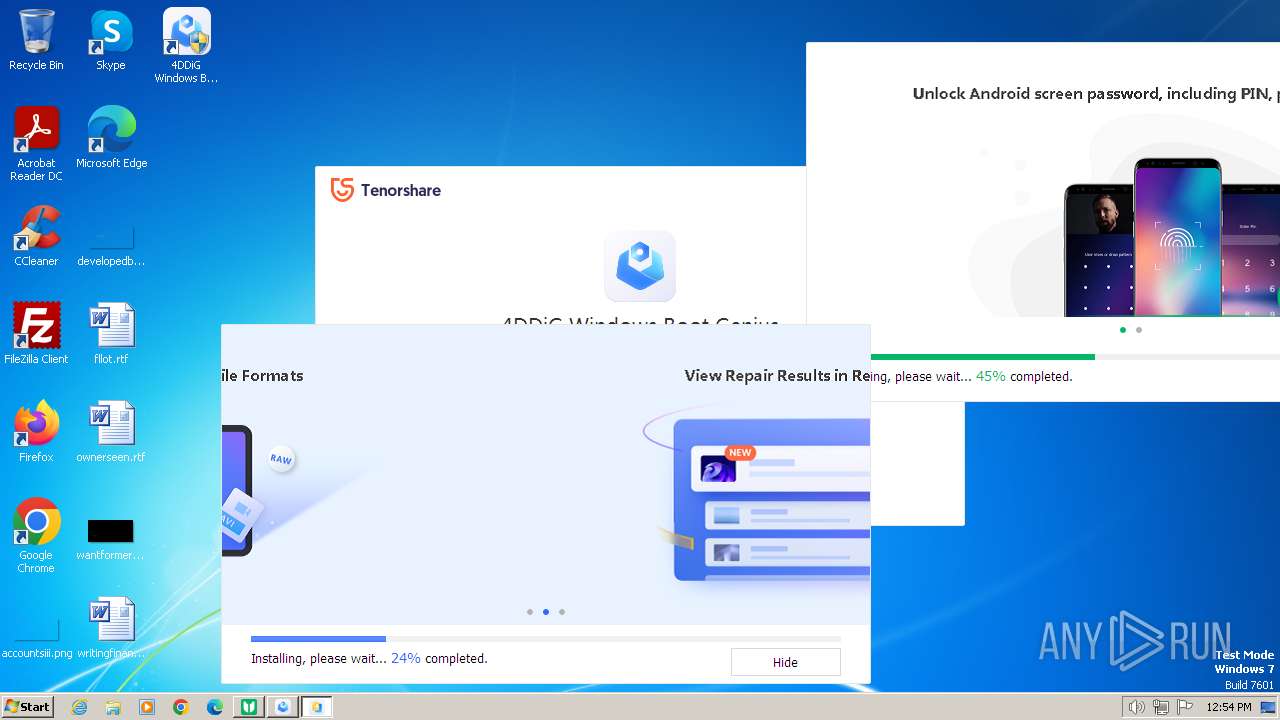Select the developedb... desktop file
Viewport: 1280px width, 720px height.
tap(111, 245)
